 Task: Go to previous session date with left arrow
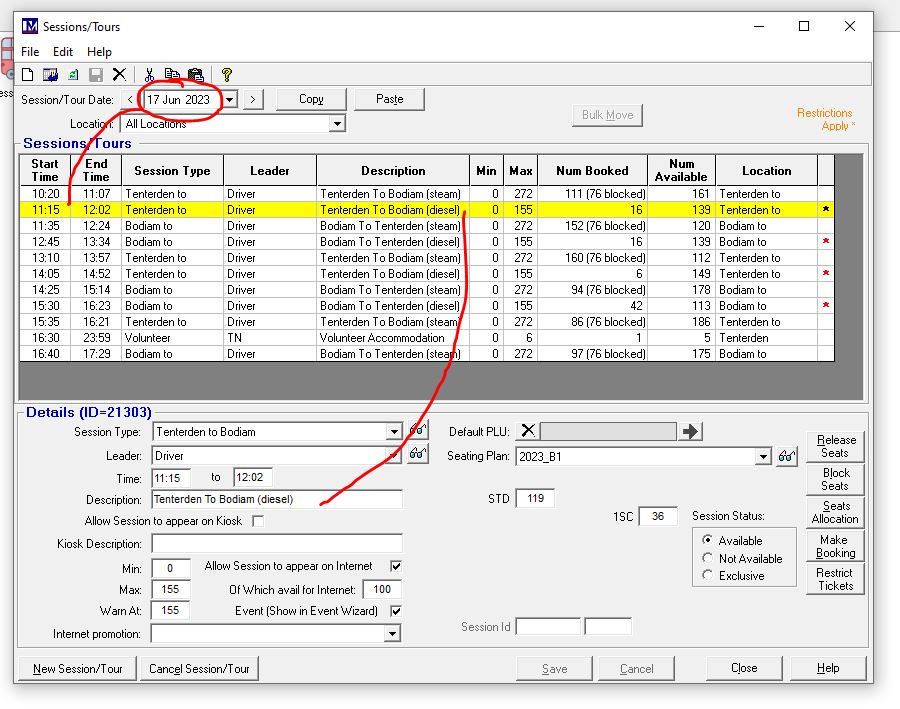(130, 99)
